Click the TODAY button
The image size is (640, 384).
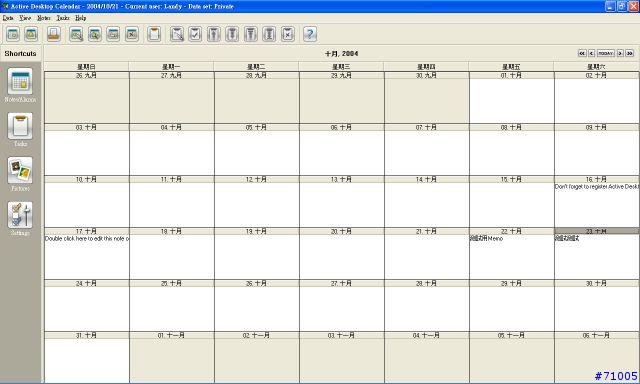point(606,53)
